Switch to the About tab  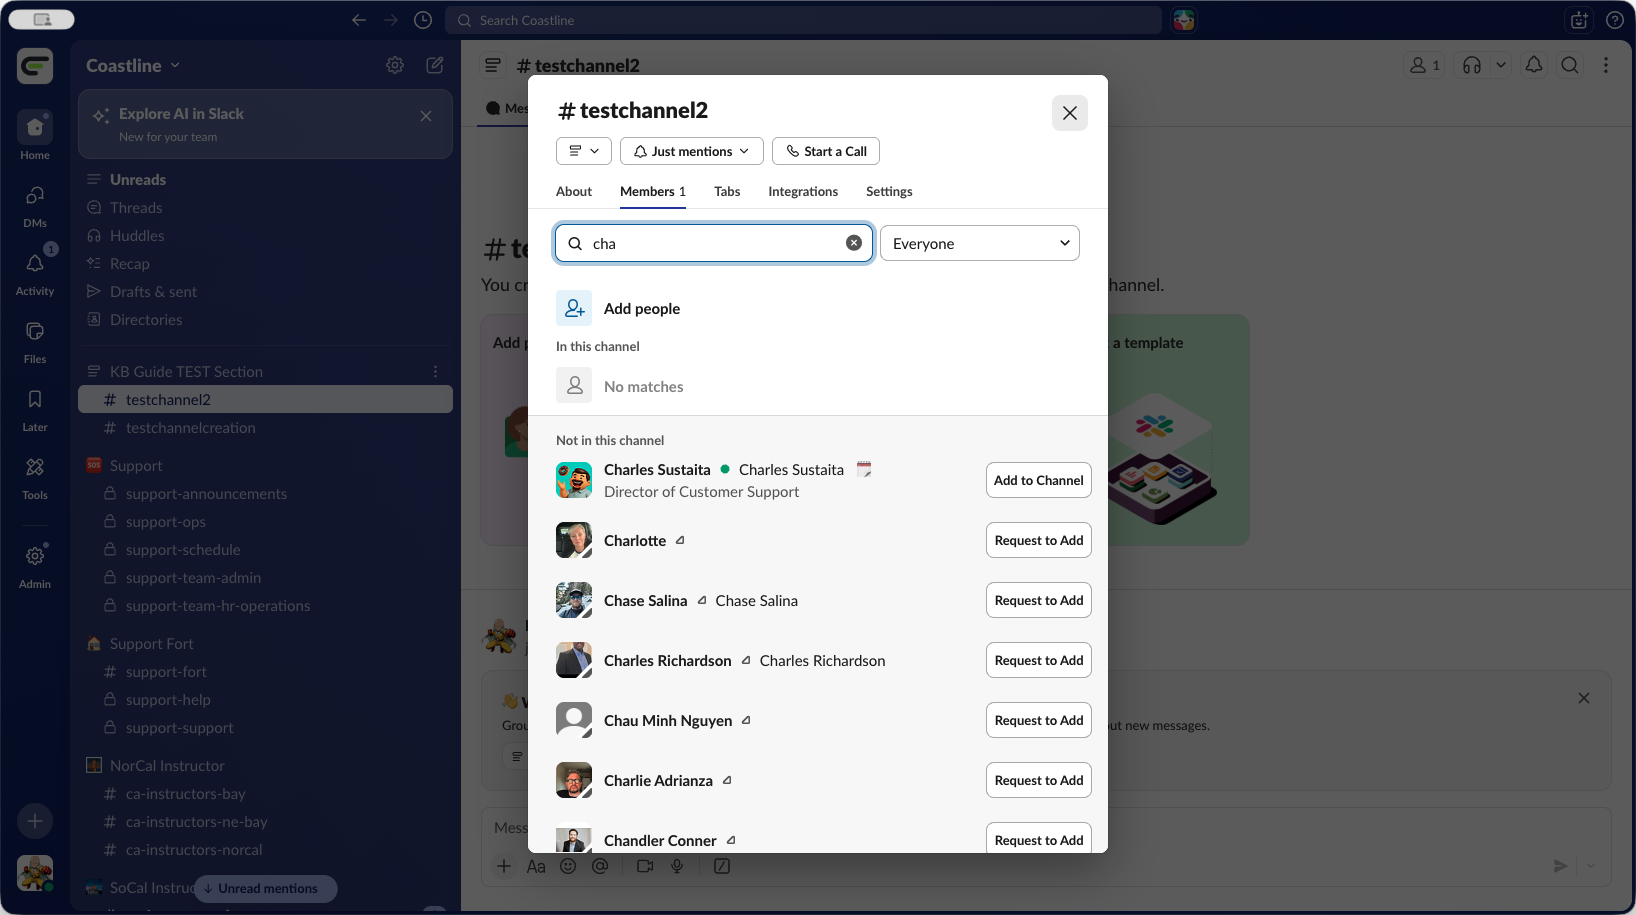click(x=574, y=191)
